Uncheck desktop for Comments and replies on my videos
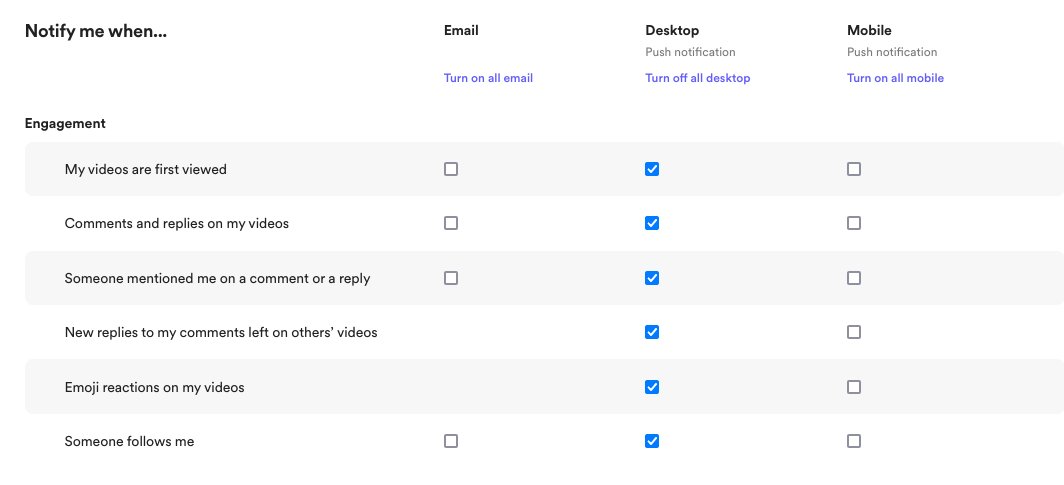Image resolution: width=1064 pixels, height=485 pixels. click(652, 223)
